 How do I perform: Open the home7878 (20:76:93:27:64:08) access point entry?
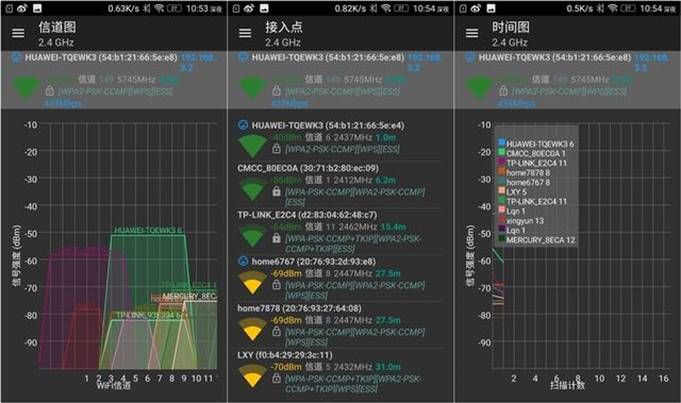pos(340,325)
